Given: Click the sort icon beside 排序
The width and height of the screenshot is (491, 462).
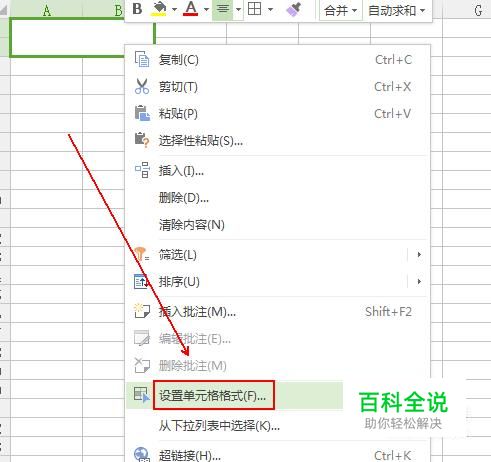Looking at the screenshot, I should (x=141, y=281).
